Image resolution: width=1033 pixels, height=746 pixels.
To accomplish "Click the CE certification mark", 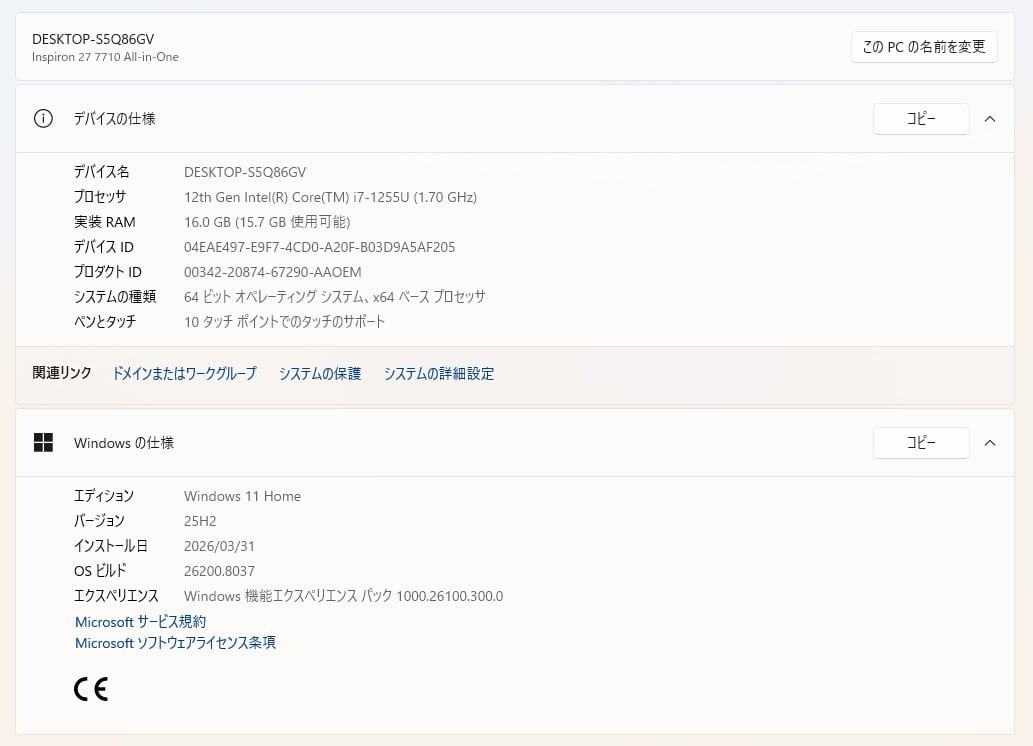I will [91, 689].
